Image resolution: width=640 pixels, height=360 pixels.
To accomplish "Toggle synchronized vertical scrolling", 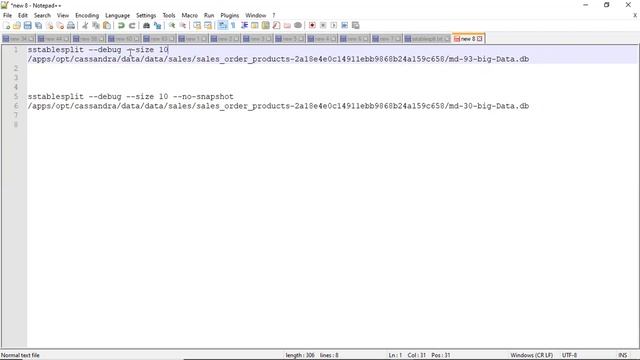I will (197, 25).
